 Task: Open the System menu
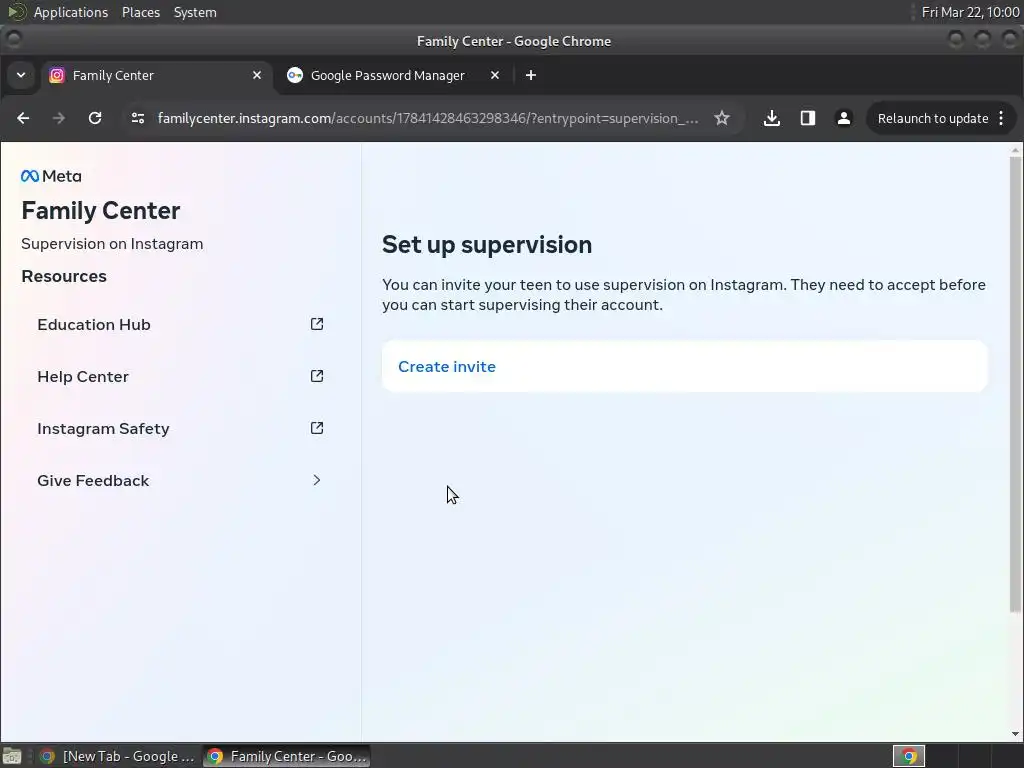[x=195, y=12]
